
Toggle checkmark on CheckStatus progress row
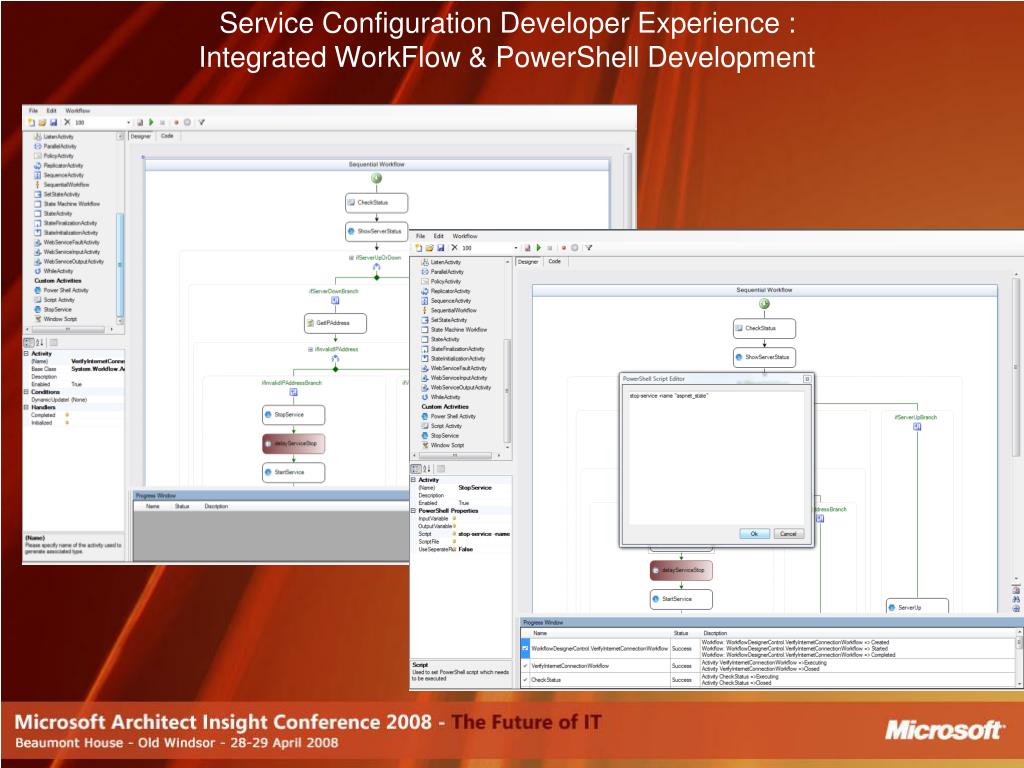pyautogui.click(x=525, y=680)
